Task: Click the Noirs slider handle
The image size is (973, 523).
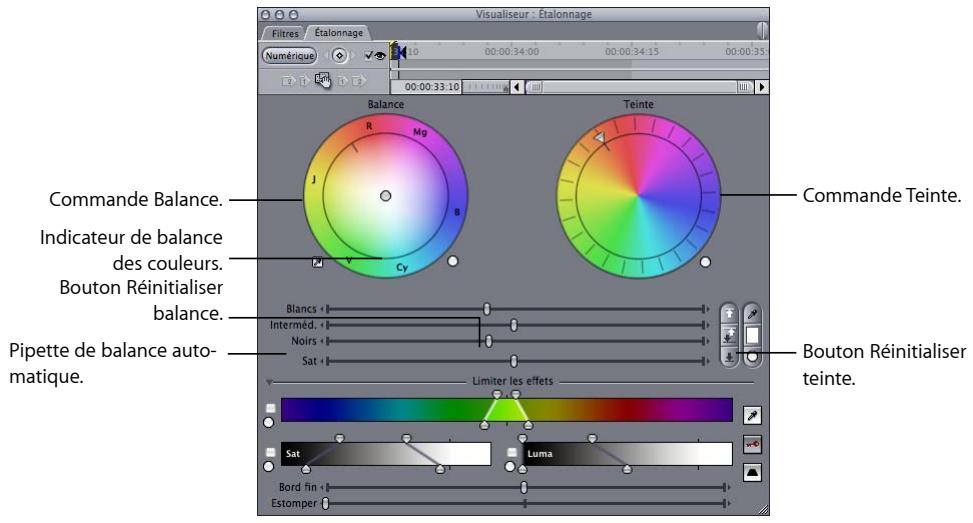Action: (488, 341)
